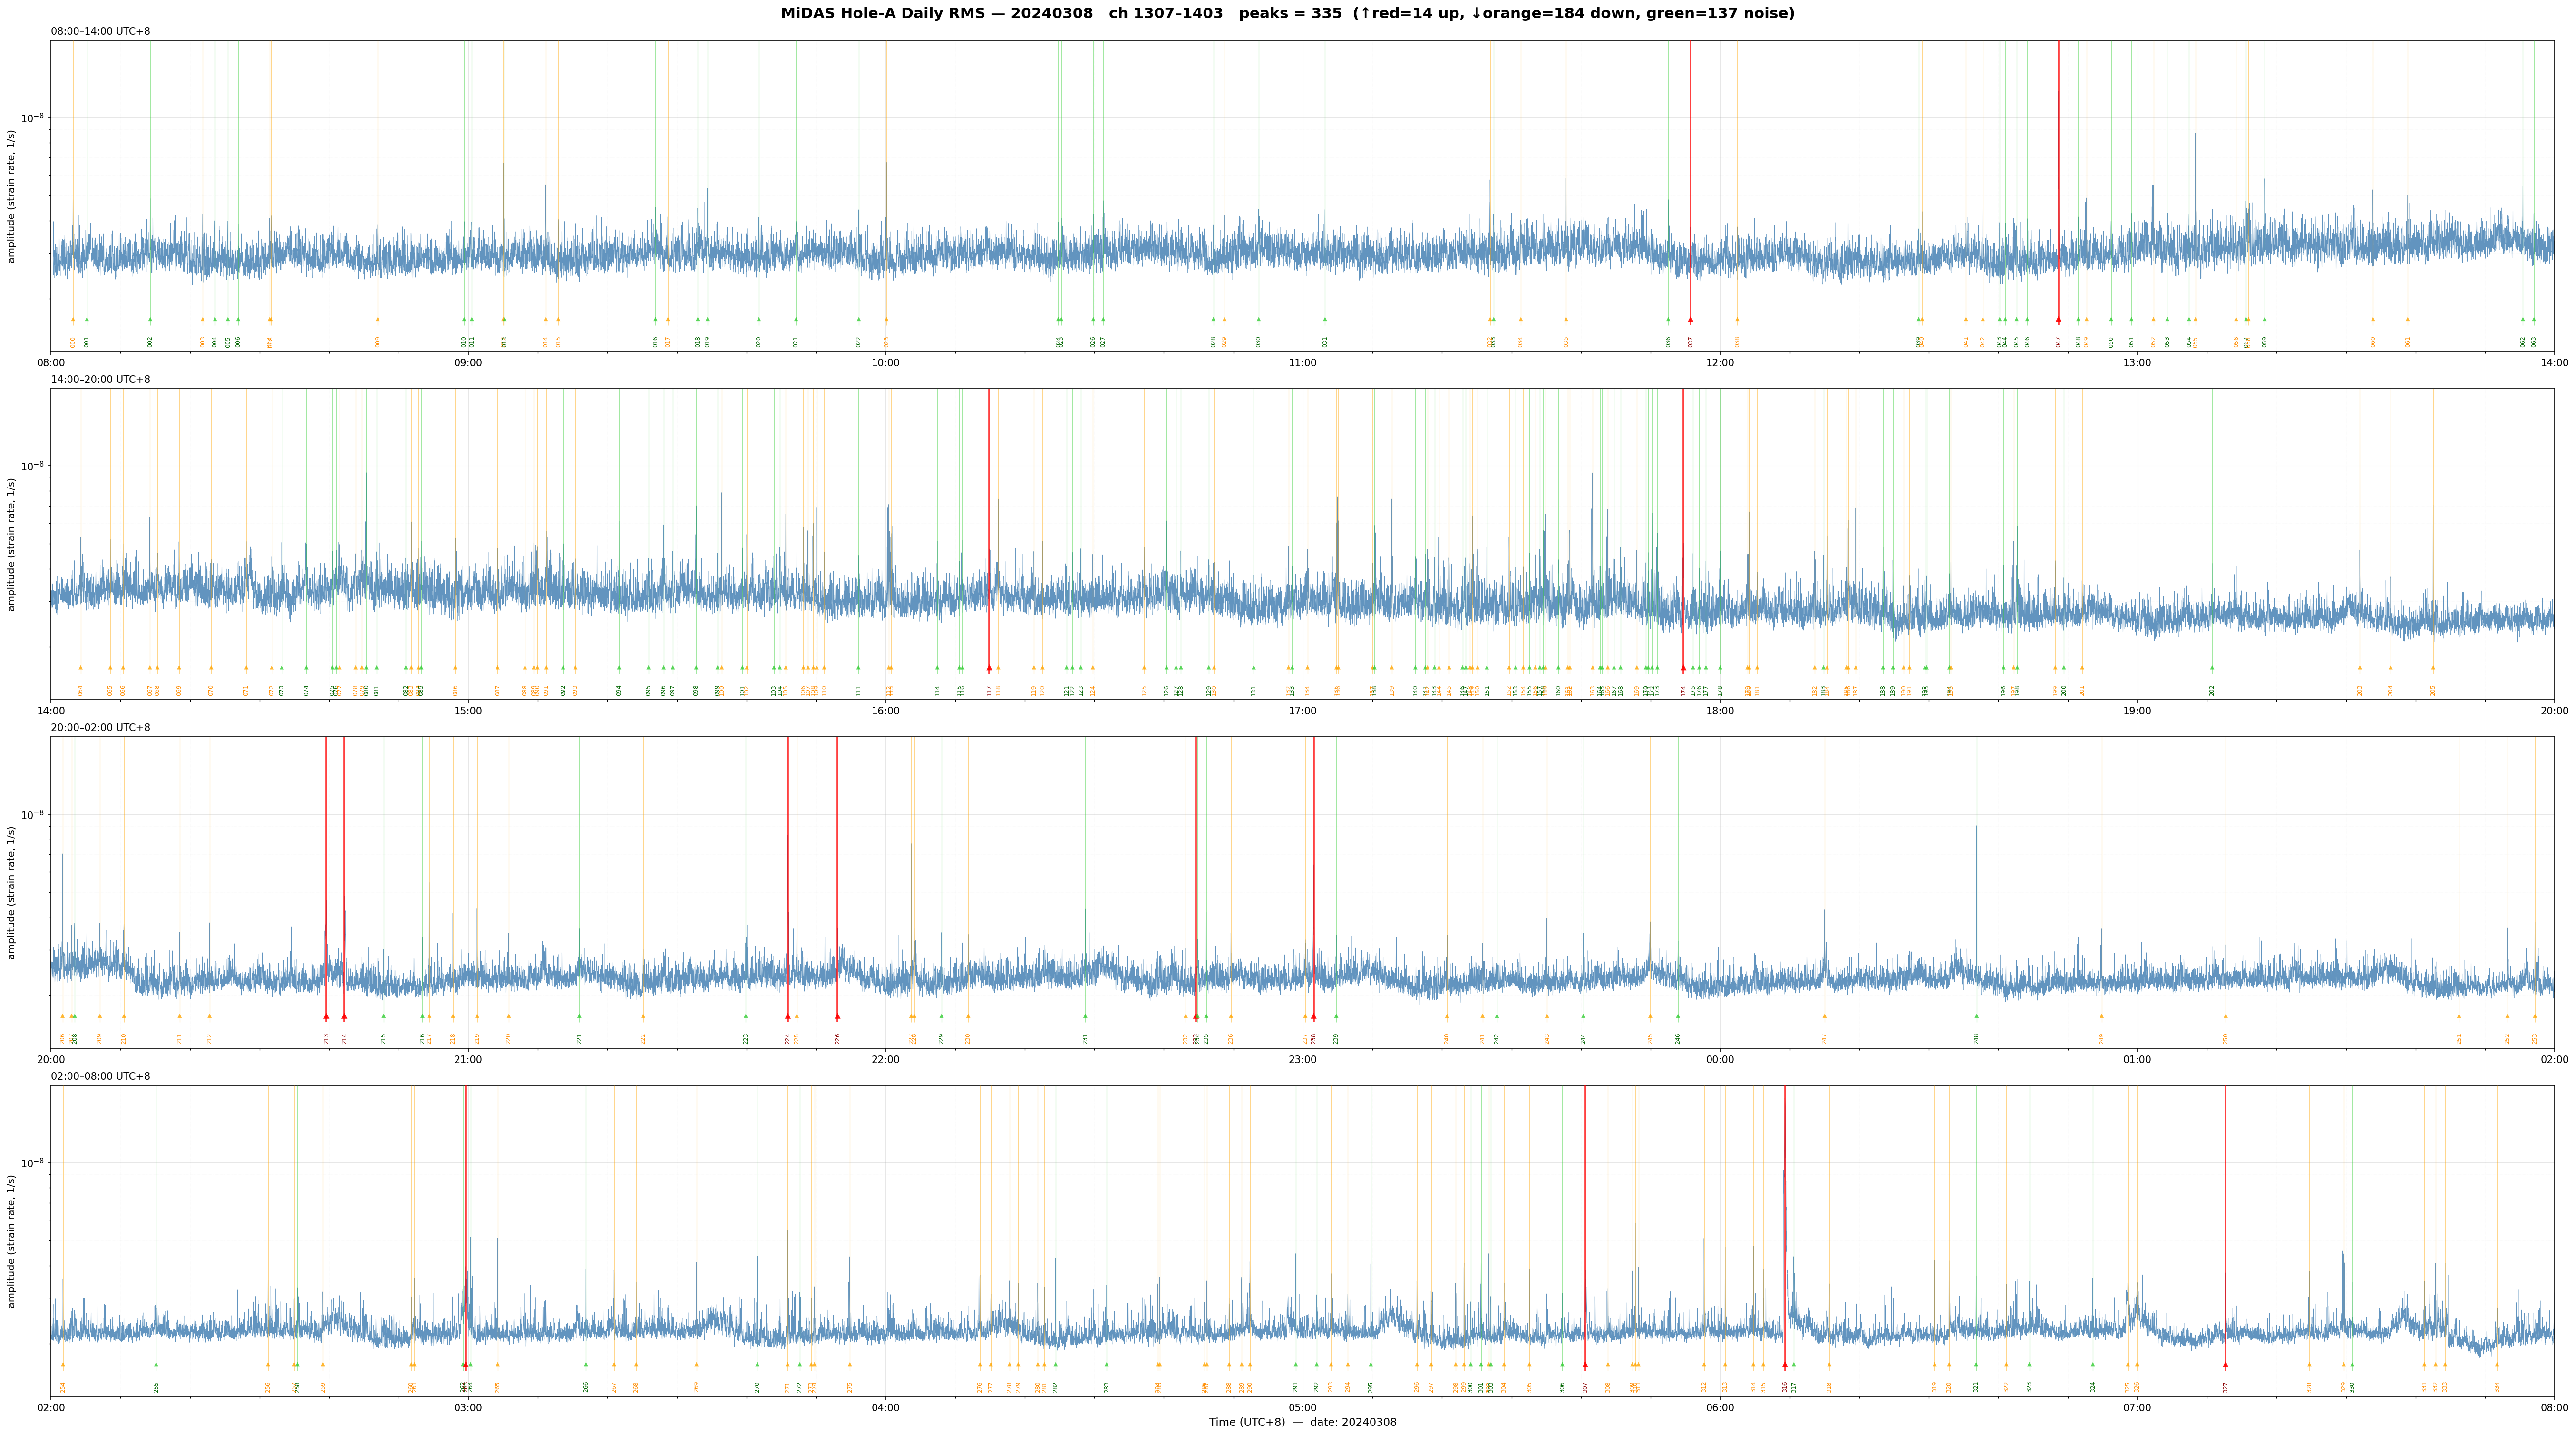Select the green noise marker labeled 231
This screenshot has width=2576, height=1435.
1085,1016
